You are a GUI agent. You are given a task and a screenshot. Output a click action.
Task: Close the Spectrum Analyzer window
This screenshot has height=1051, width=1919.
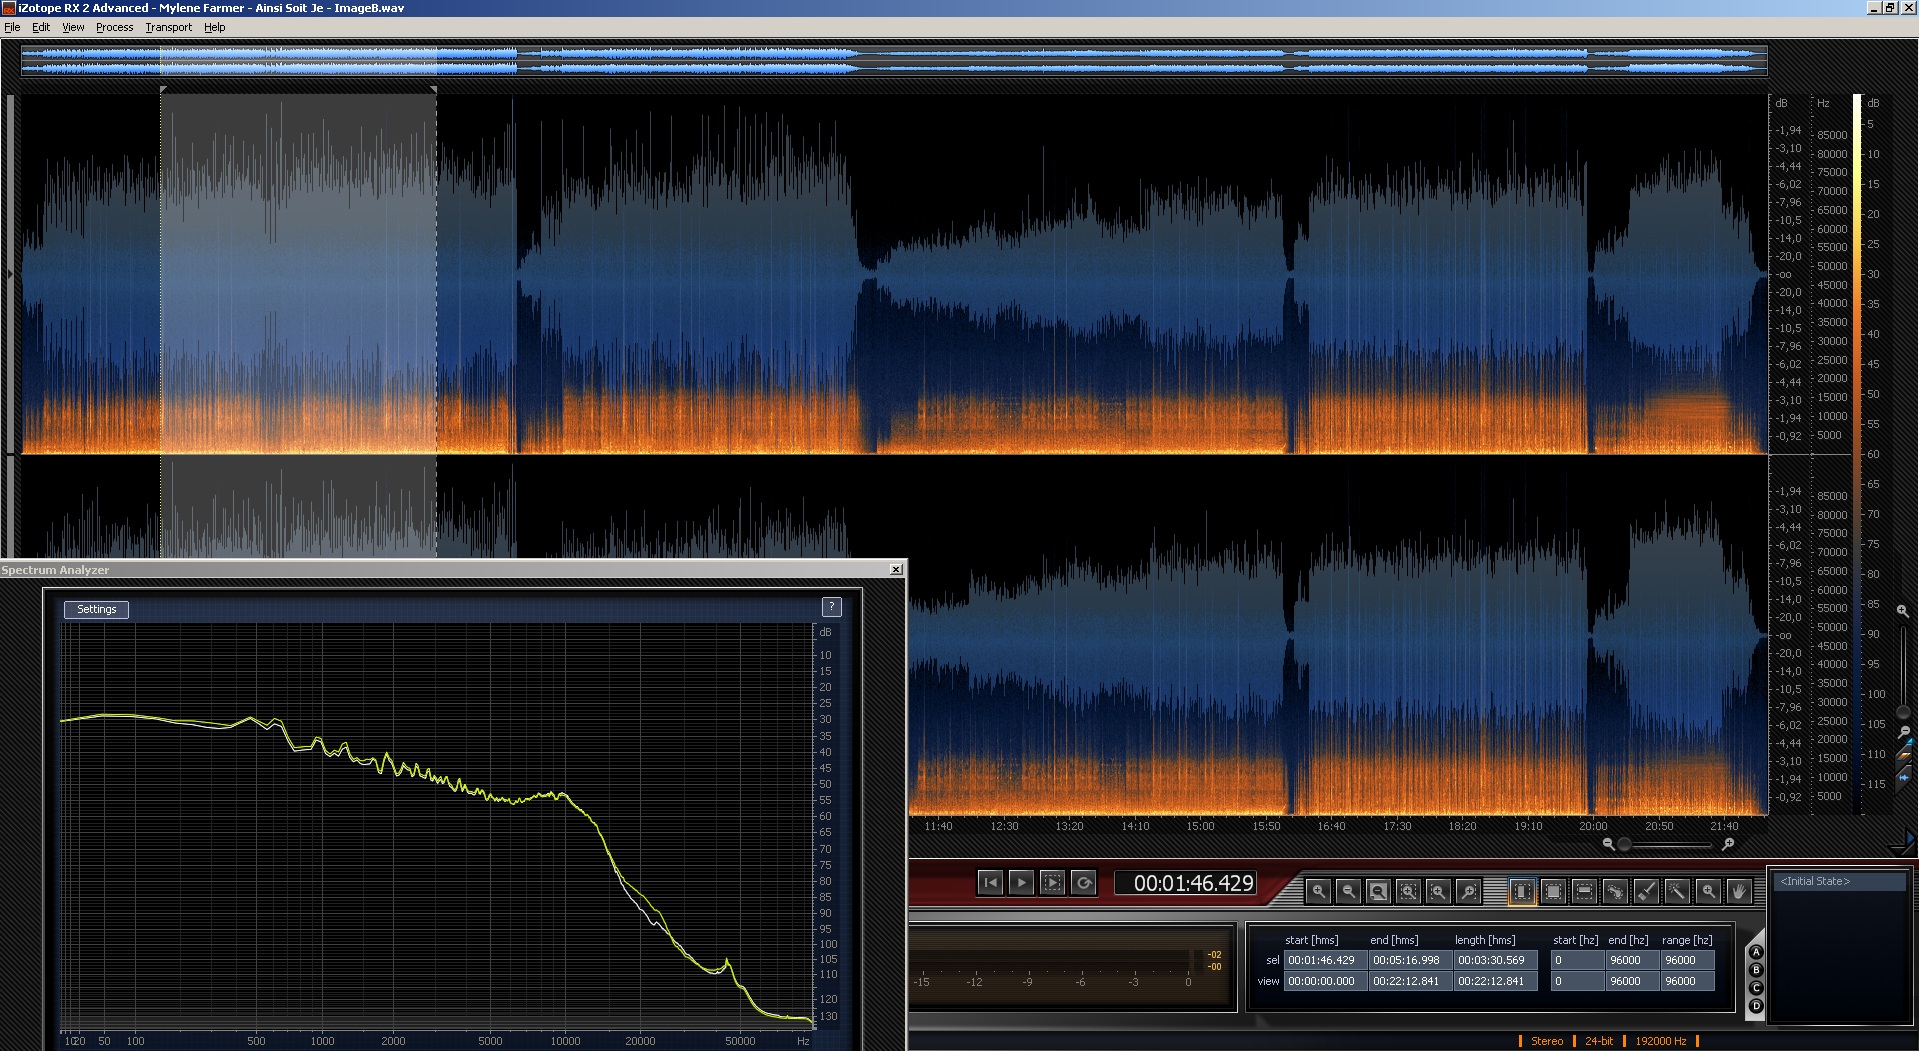[895, 570]
